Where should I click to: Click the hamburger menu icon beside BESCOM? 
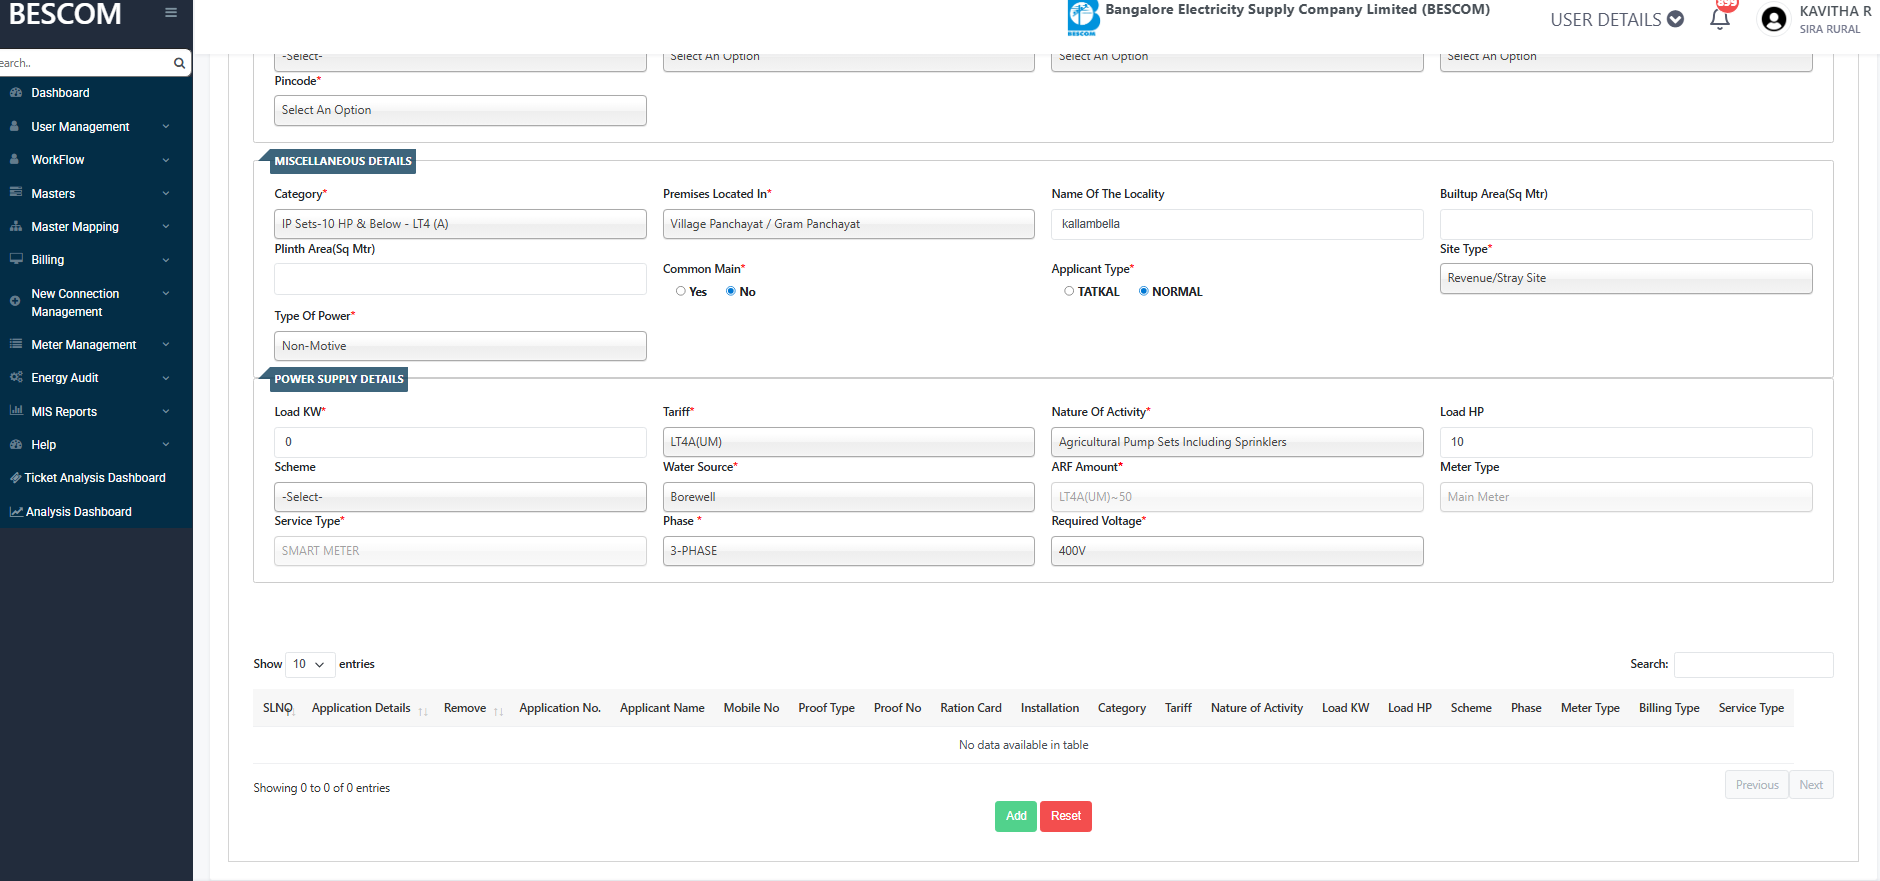(171, 13)
